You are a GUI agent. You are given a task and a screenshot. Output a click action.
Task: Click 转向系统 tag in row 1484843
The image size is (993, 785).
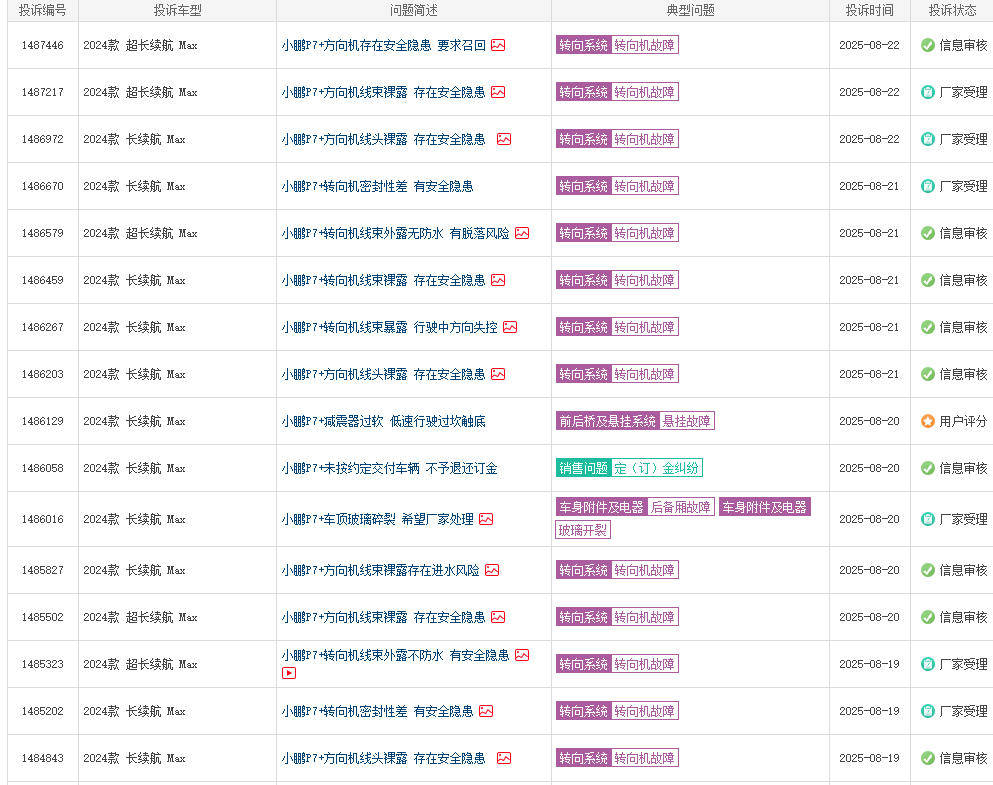tap(583, 758)
